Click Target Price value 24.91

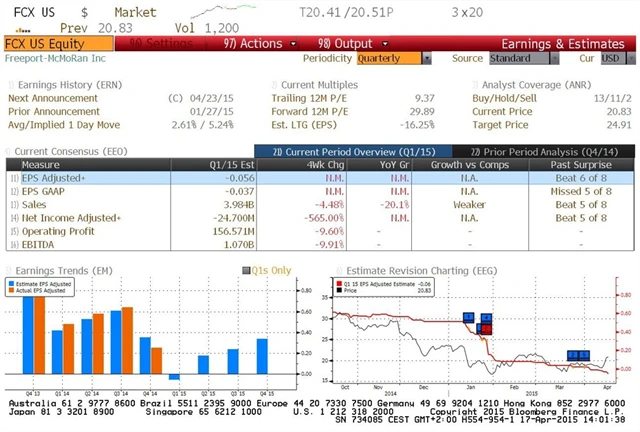(619, 125)
